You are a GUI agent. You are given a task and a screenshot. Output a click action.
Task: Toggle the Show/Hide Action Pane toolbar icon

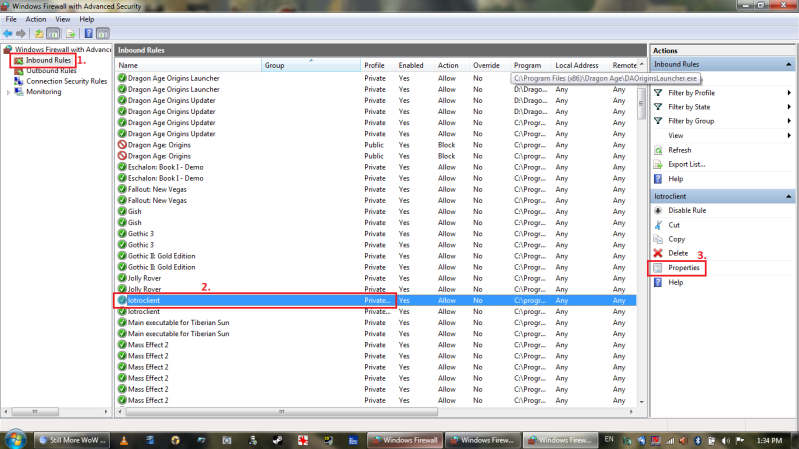pyautogui.click(x=102, y=34)
